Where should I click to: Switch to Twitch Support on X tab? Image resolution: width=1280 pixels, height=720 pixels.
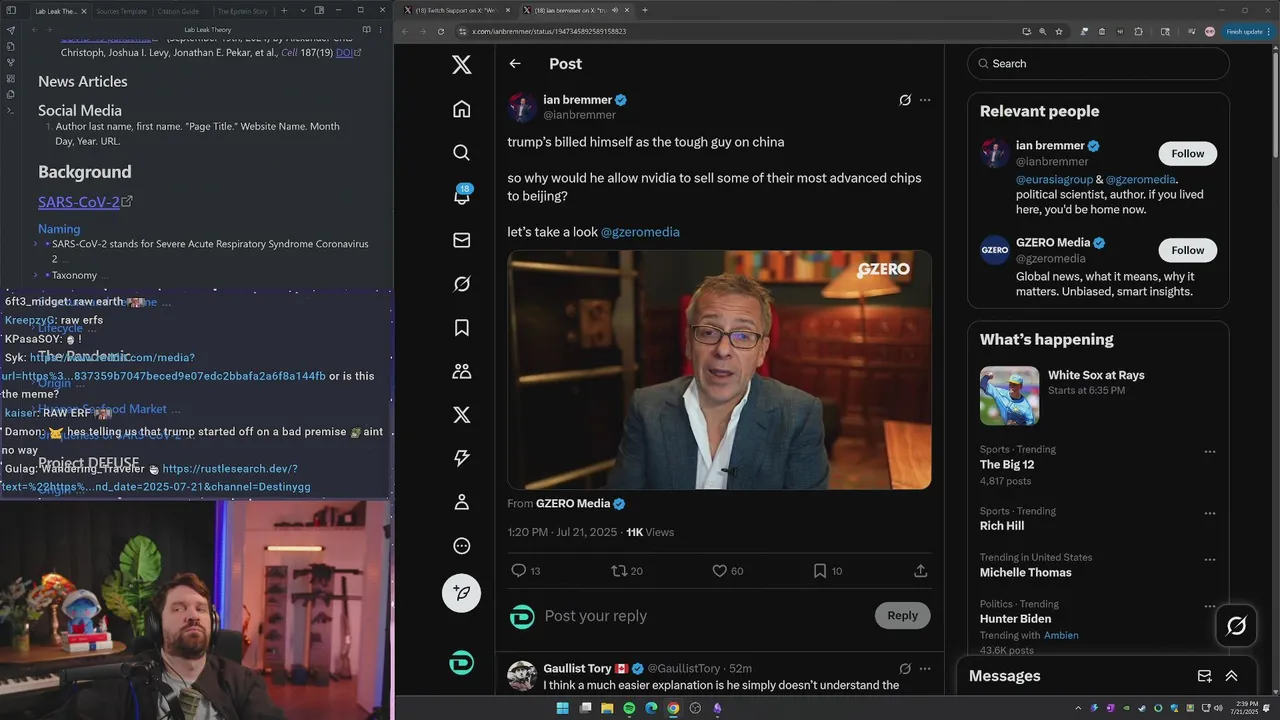click(x=455, y=10)
